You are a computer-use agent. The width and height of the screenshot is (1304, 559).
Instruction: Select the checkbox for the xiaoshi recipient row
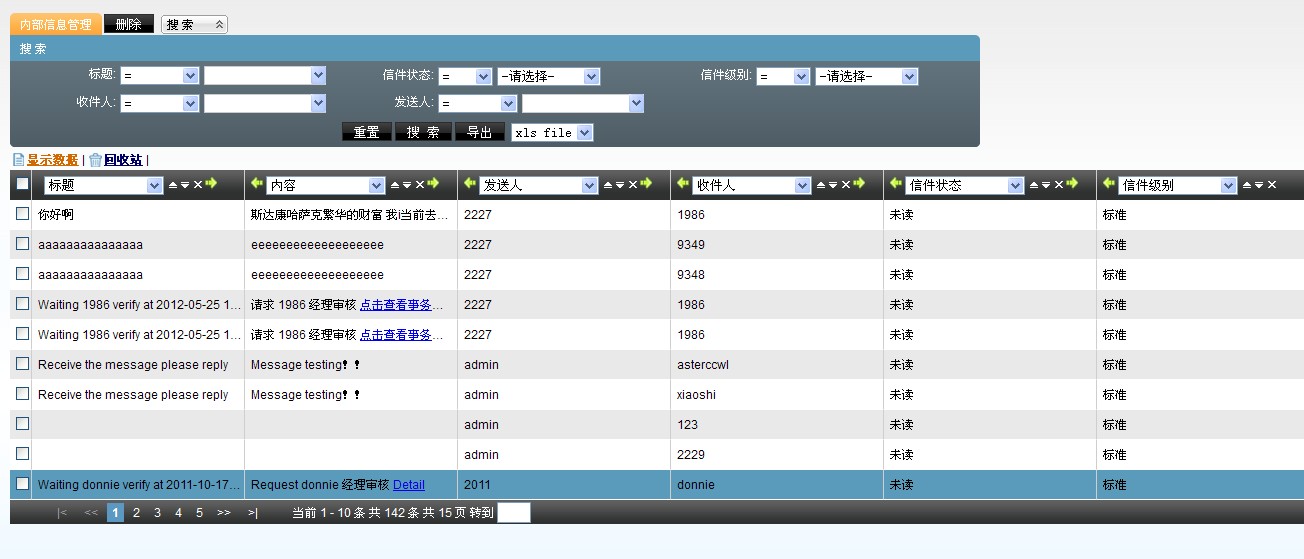pos(22,394)
